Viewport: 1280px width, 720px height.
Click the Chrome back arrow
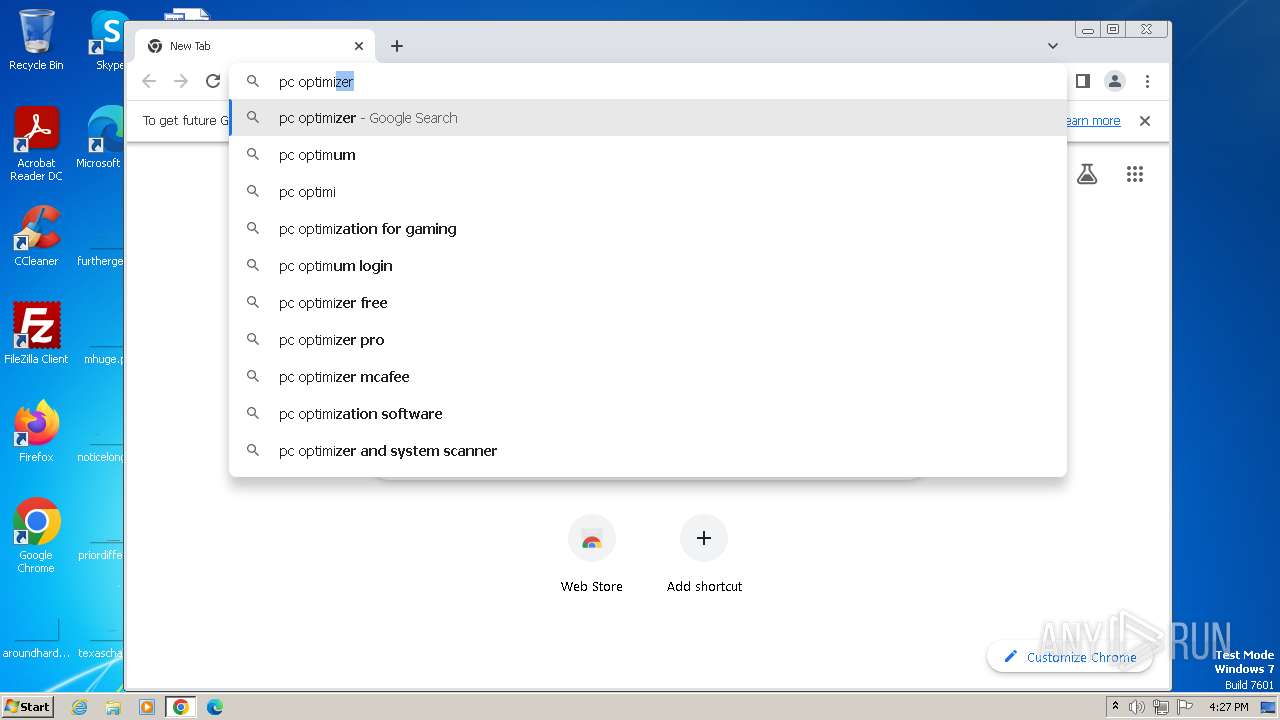click(149, 81)
